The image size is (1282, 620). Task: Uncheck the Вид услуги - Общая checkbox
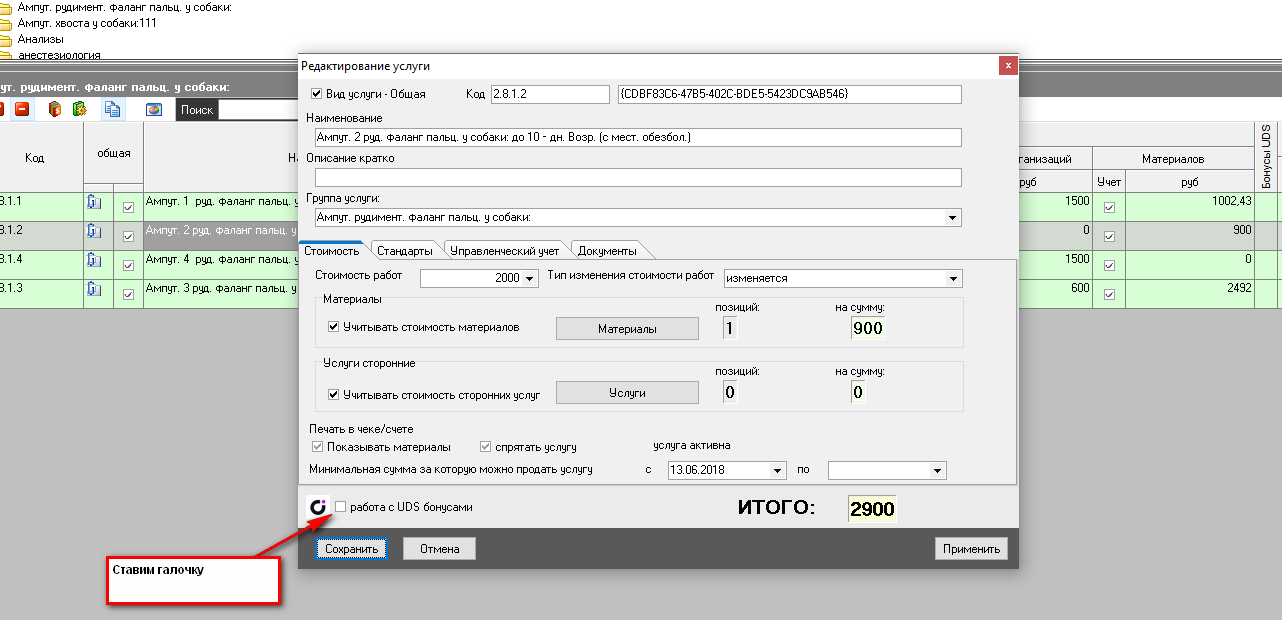(x=317, y=94)
